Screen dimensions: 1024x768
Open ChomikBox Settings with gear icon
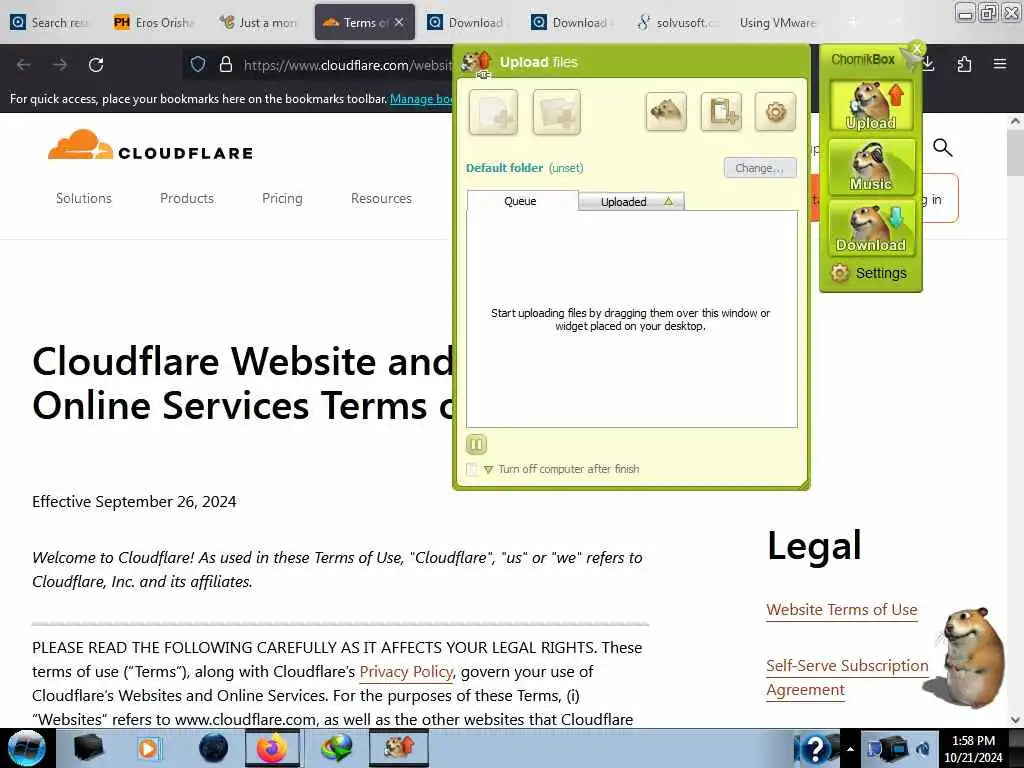(869, 273)
